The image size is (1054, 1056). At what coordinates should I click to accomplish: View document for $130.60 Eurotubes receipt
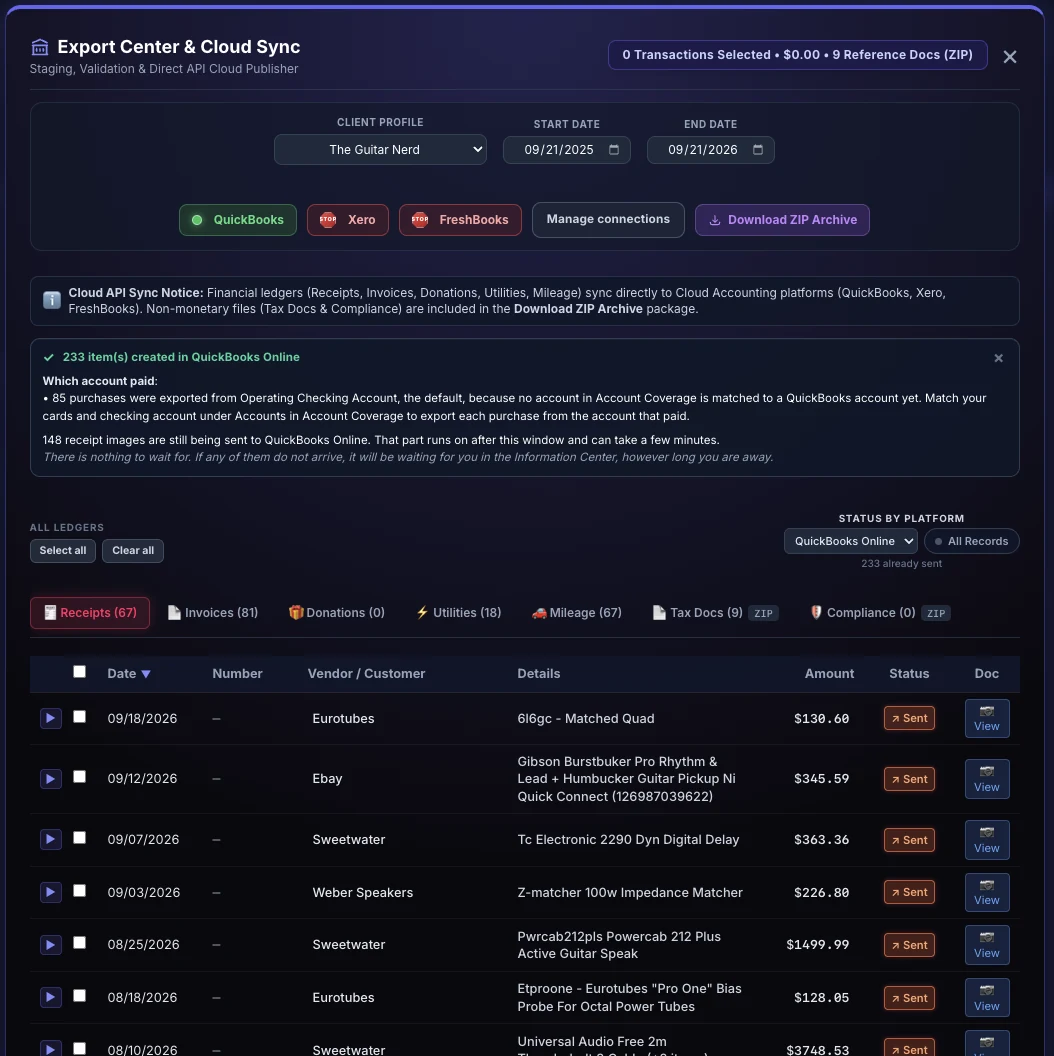[987, 719]
